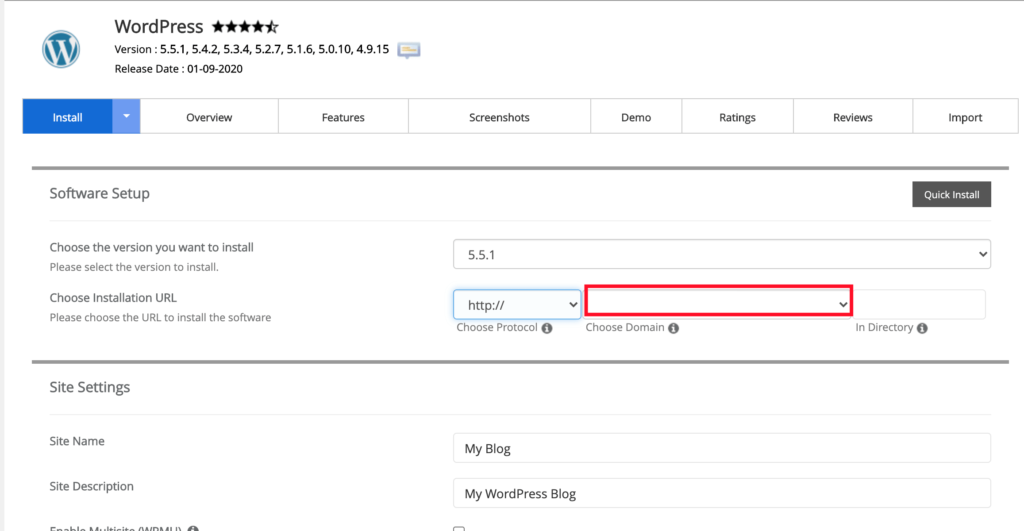1024x531 pixels.
Task: Click the 'Site Settings' heading text
Action: tap(89, 387)
